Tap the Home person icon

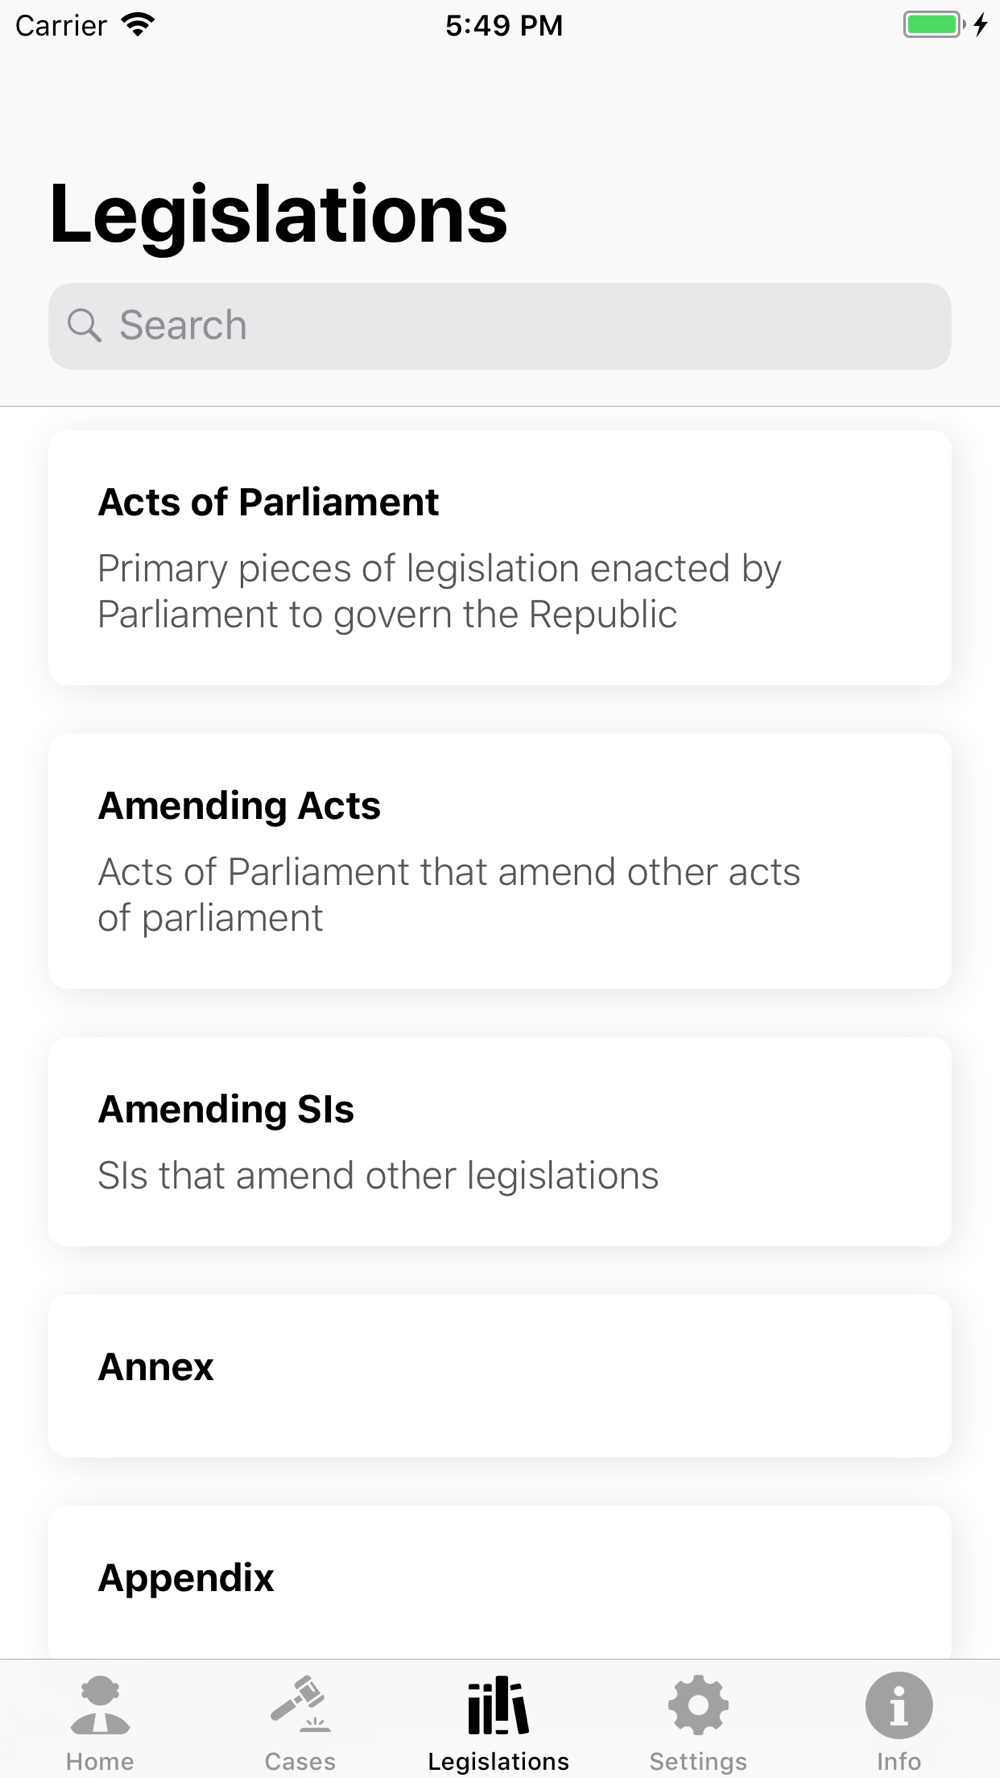point(100,1705)
